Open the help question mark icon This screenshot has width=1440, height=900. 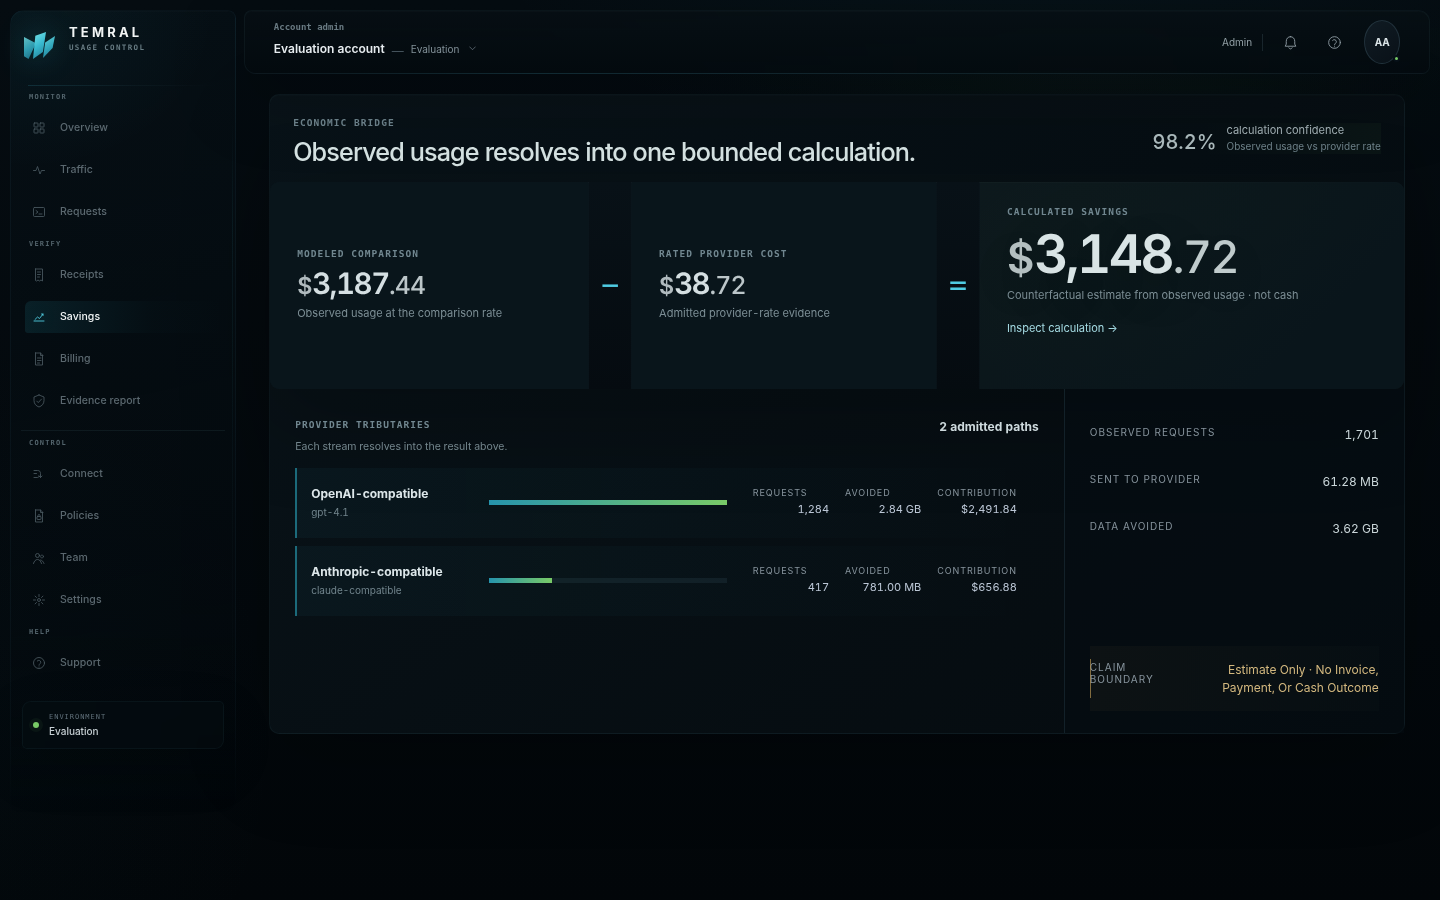1334,42
